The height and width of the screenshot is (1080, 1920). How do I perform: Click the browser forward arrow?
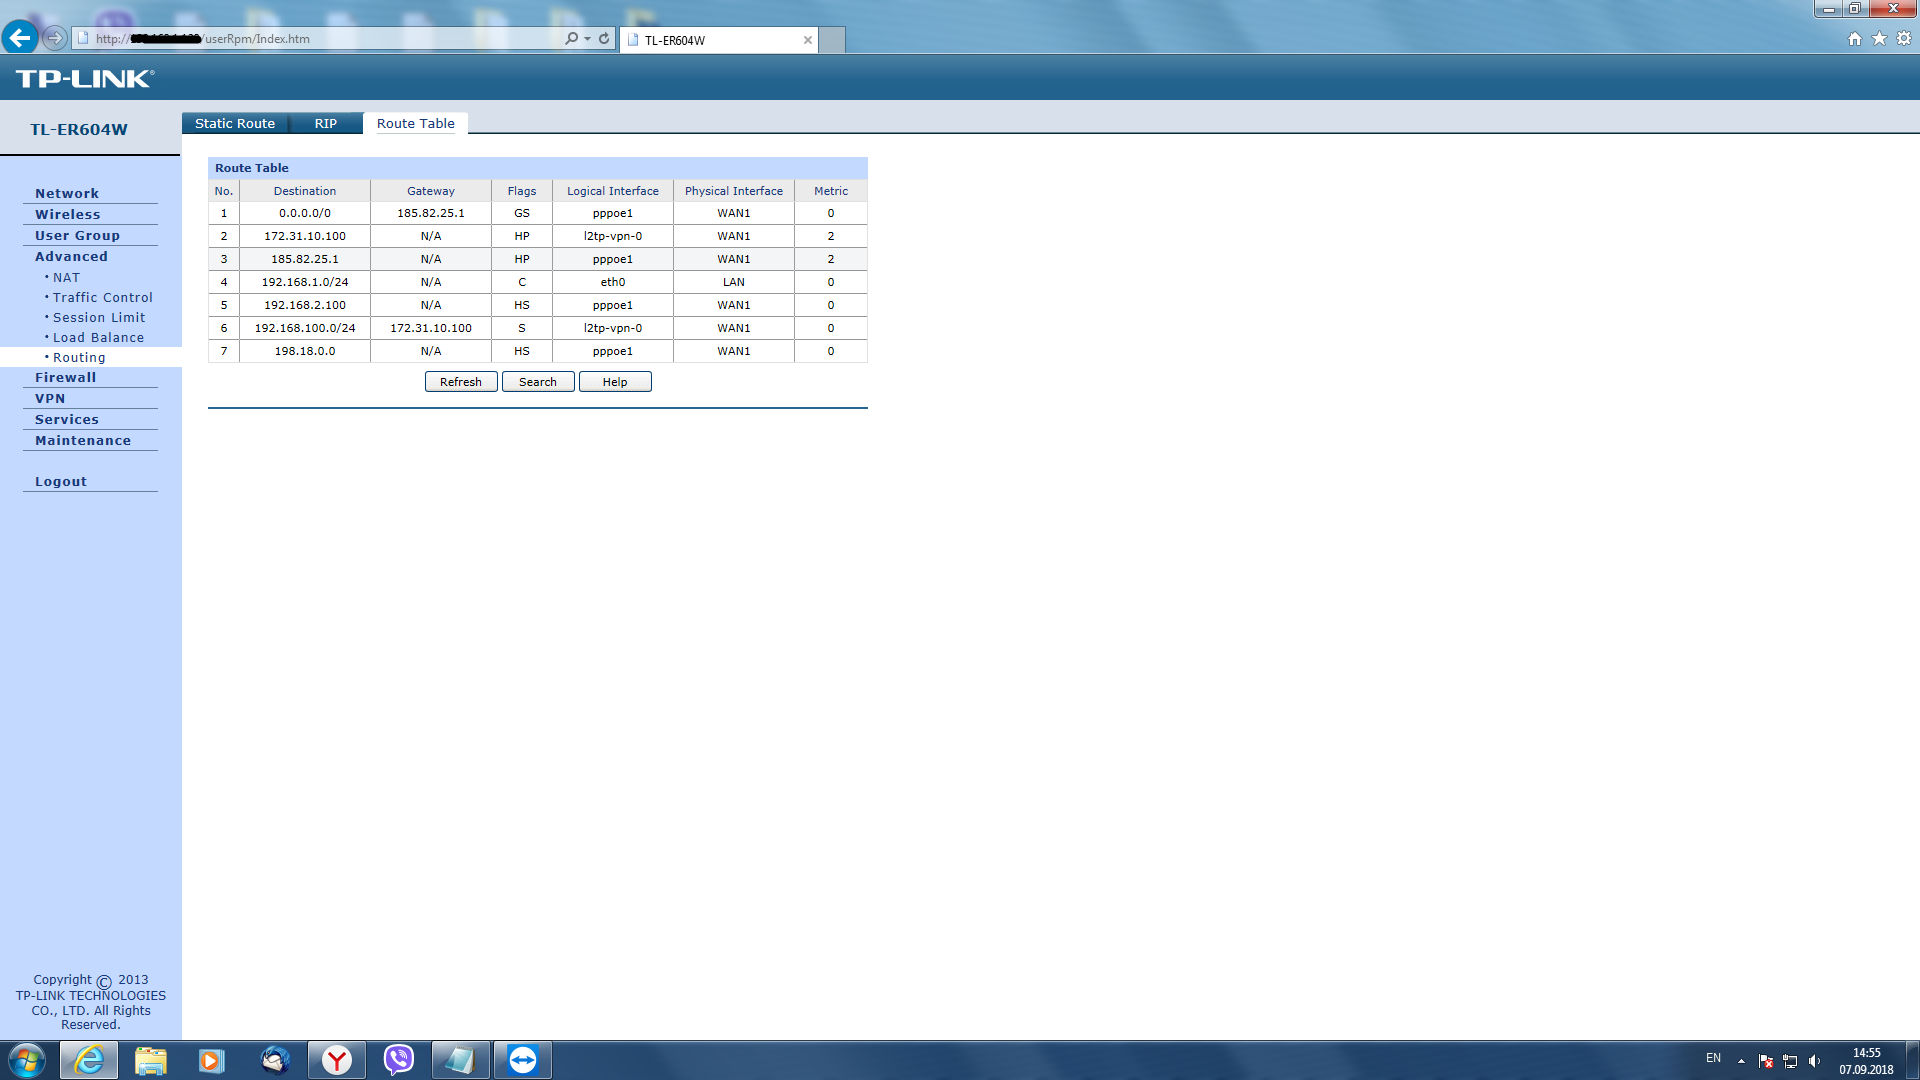[55, 38]
